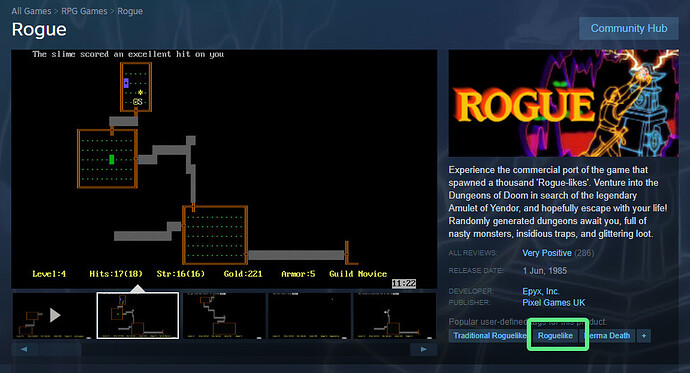Open the Very Positive reviews link
Image resolution: width=690 pixels, height=373 pixels.
tap(547, 253)
